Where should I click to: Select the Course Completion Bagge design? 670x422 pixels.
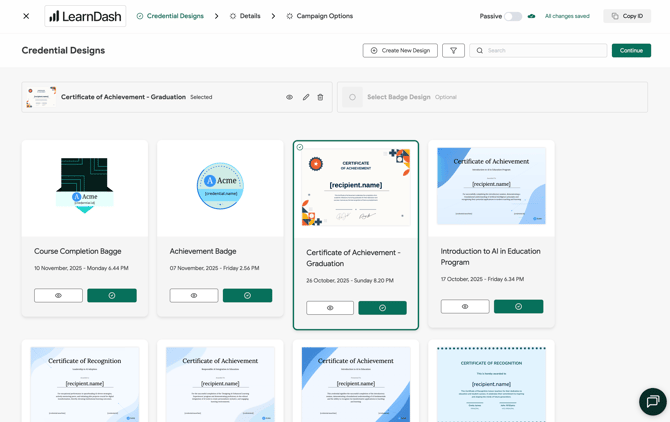[112, 296]
